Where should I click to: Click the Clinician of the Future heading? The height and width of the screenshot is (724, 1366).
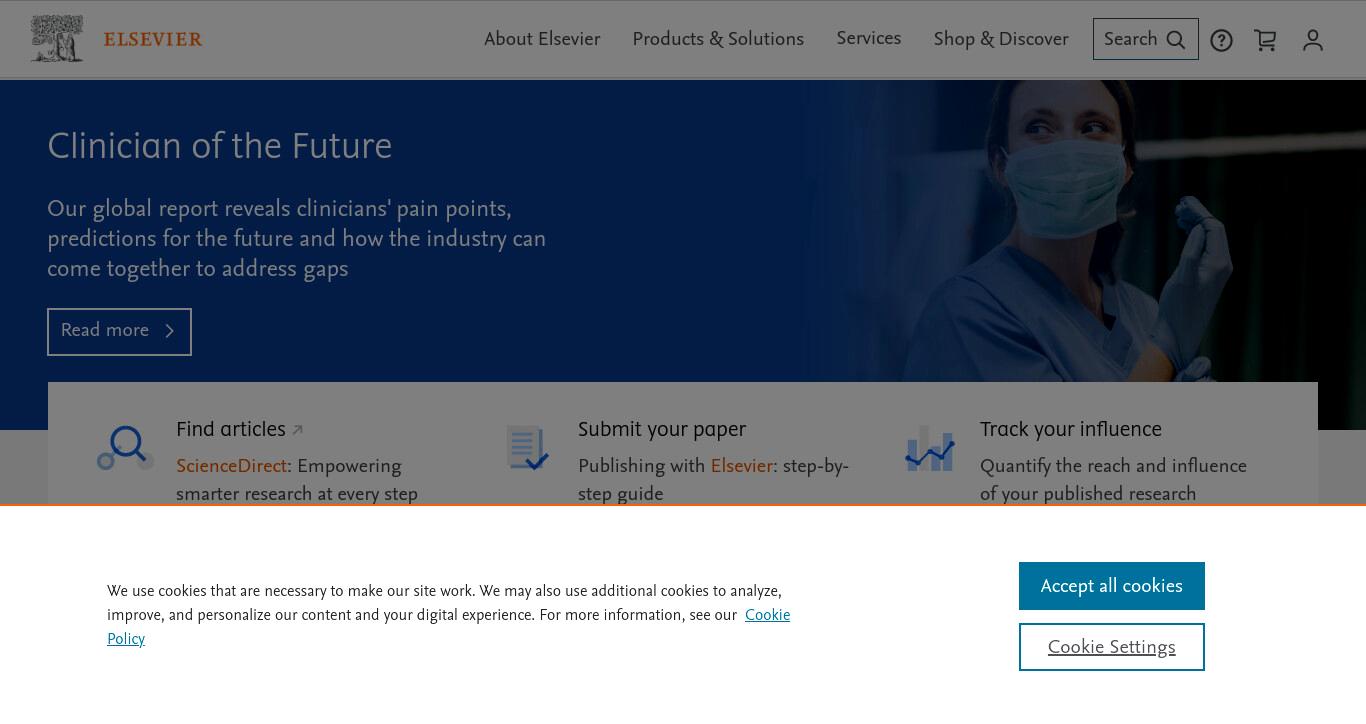[x=219, y=146]
